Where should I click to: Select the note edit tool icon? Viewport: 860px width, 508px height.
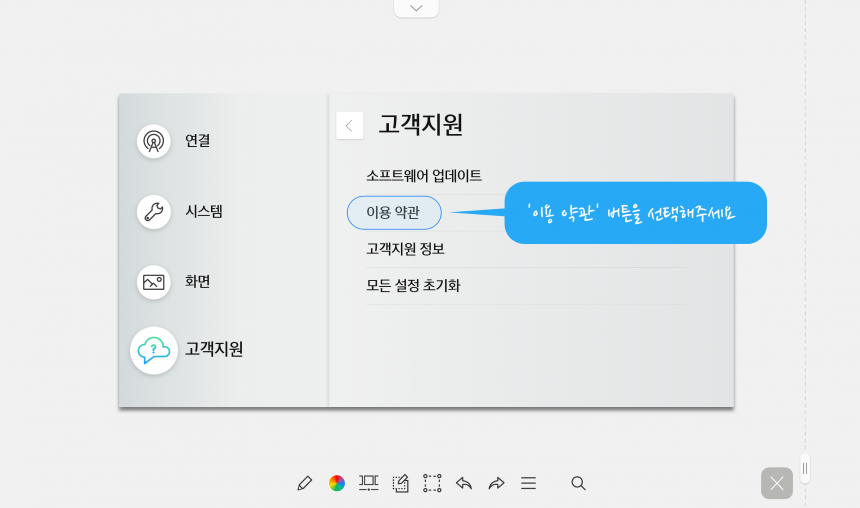pyautogui.click(x=400, y=483)
